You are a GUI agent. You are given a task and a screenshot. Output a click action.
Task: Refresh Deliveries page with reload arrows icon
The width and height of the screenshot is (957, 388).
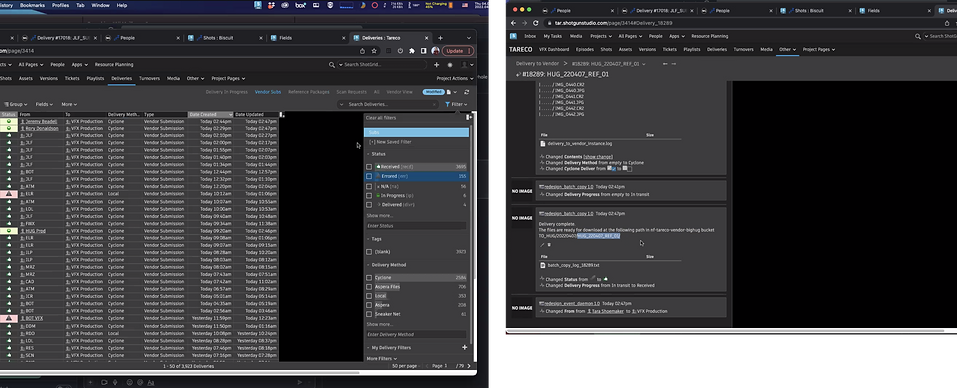pos(466,92)
